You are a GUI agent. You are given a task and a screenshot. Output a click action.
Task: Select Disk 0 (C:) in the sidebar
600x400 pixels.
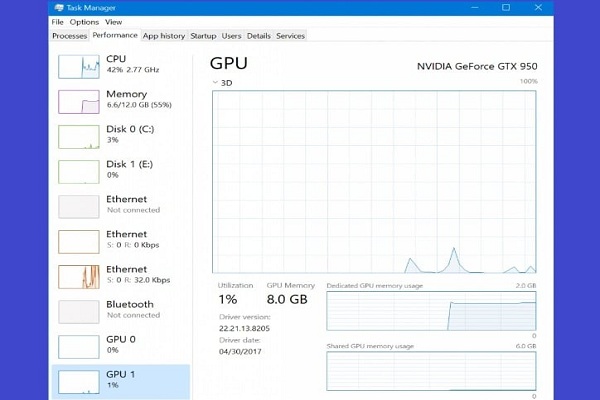pos(121,137)
